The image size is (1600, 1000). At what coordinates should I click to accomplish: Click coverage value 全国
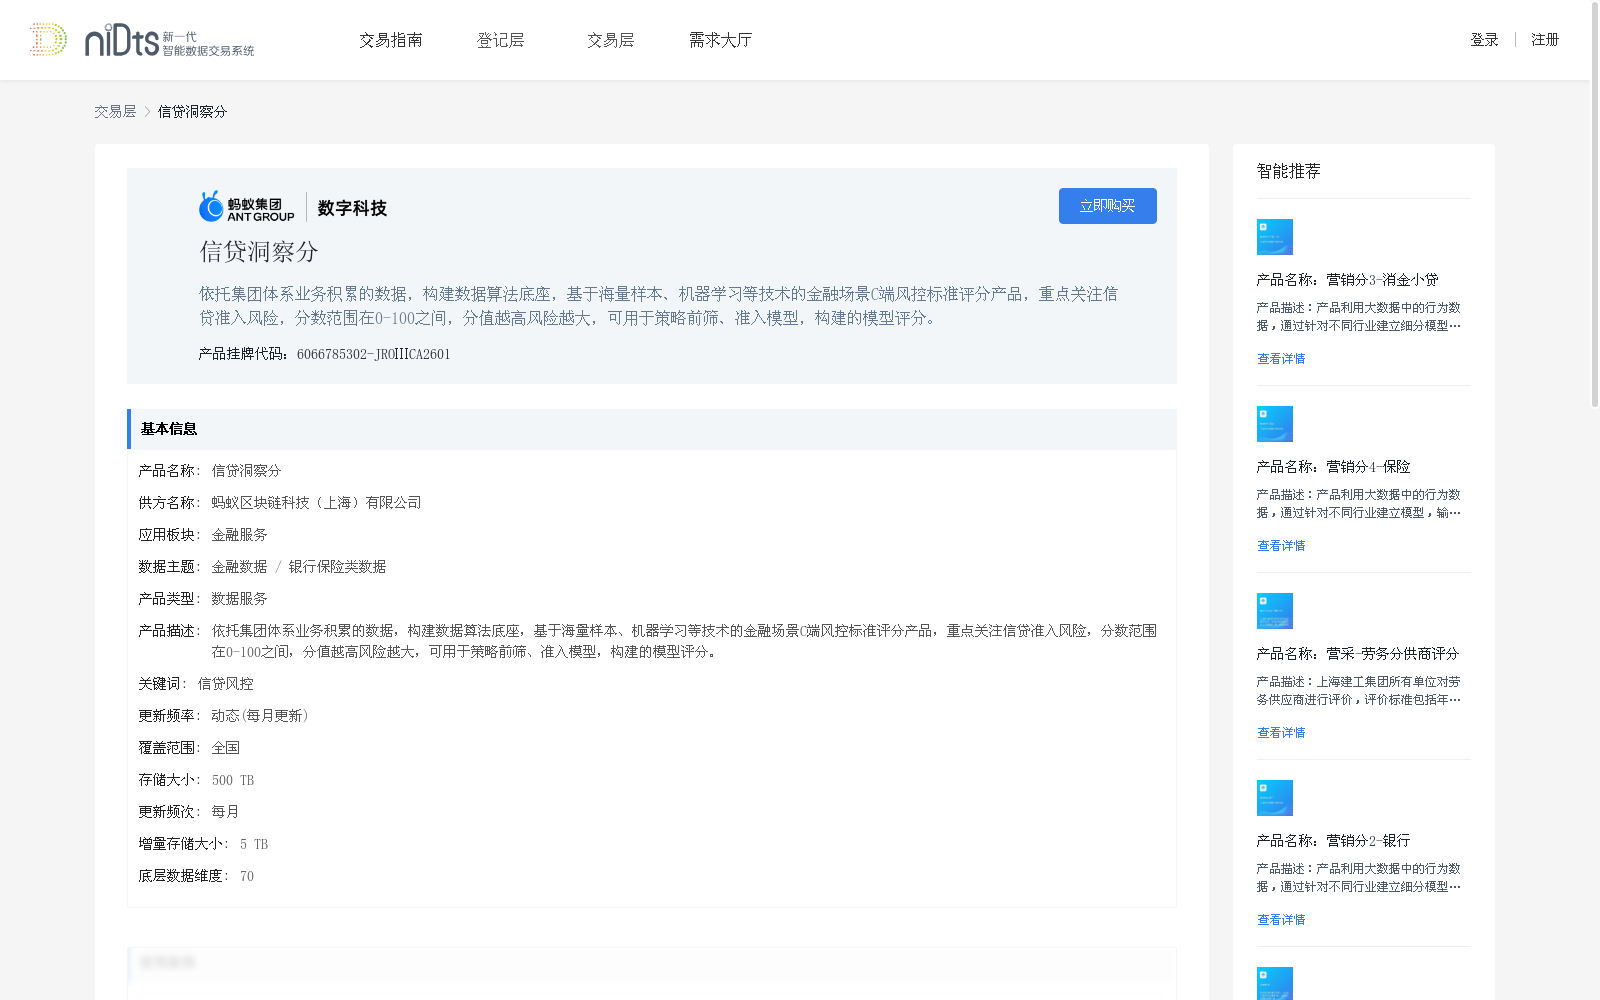click(225, 748)
